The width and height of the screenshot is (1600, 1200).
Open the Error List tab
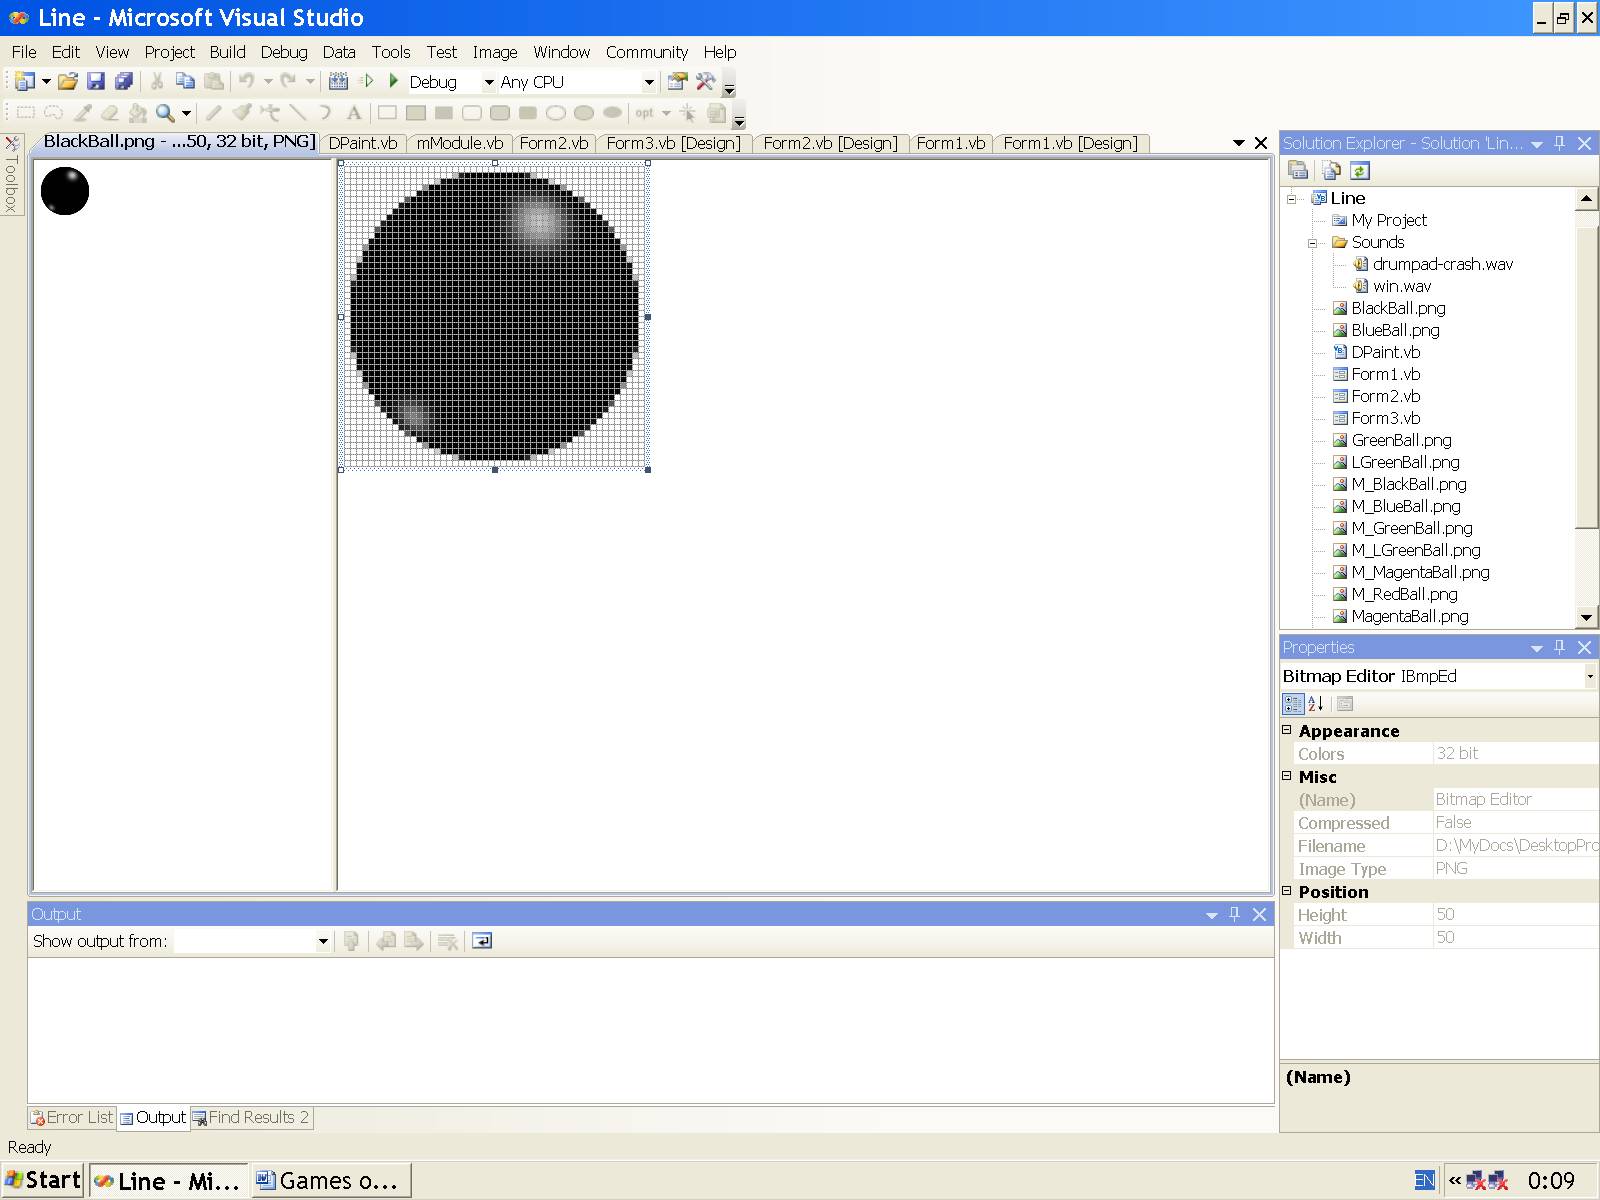click(x=72, y=1117)
